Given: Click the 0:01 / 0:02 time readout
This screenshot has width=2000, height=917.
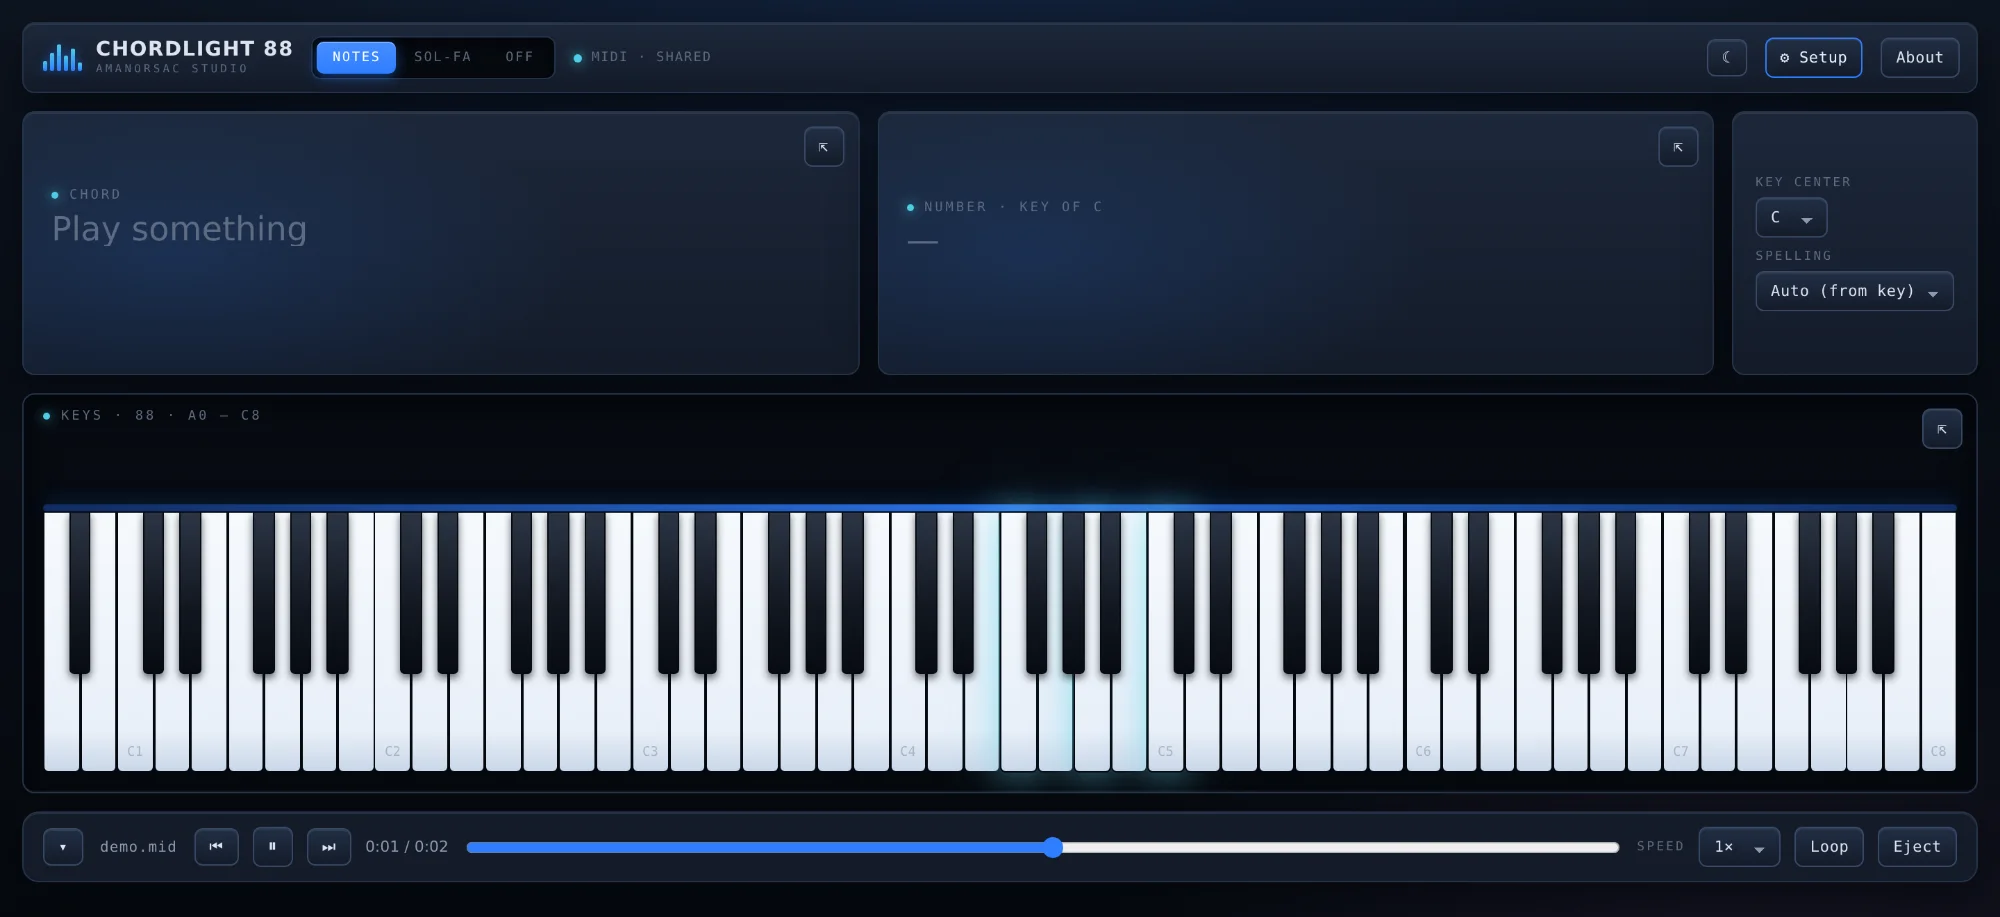Looking at the screenshot, I should [407, 847].
